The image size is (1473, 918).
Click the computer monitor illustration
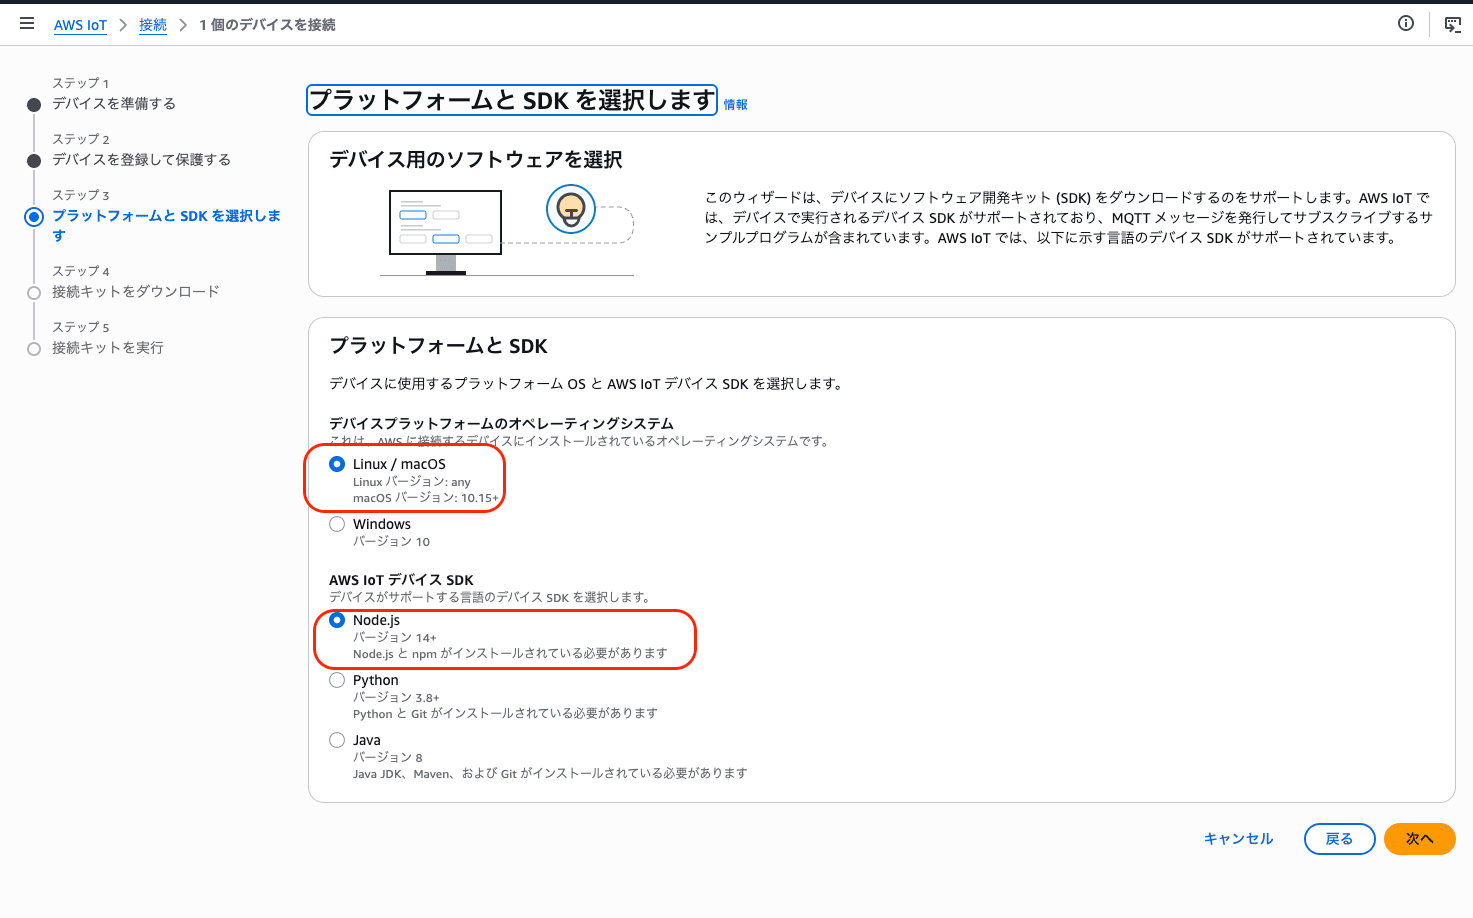445,231
